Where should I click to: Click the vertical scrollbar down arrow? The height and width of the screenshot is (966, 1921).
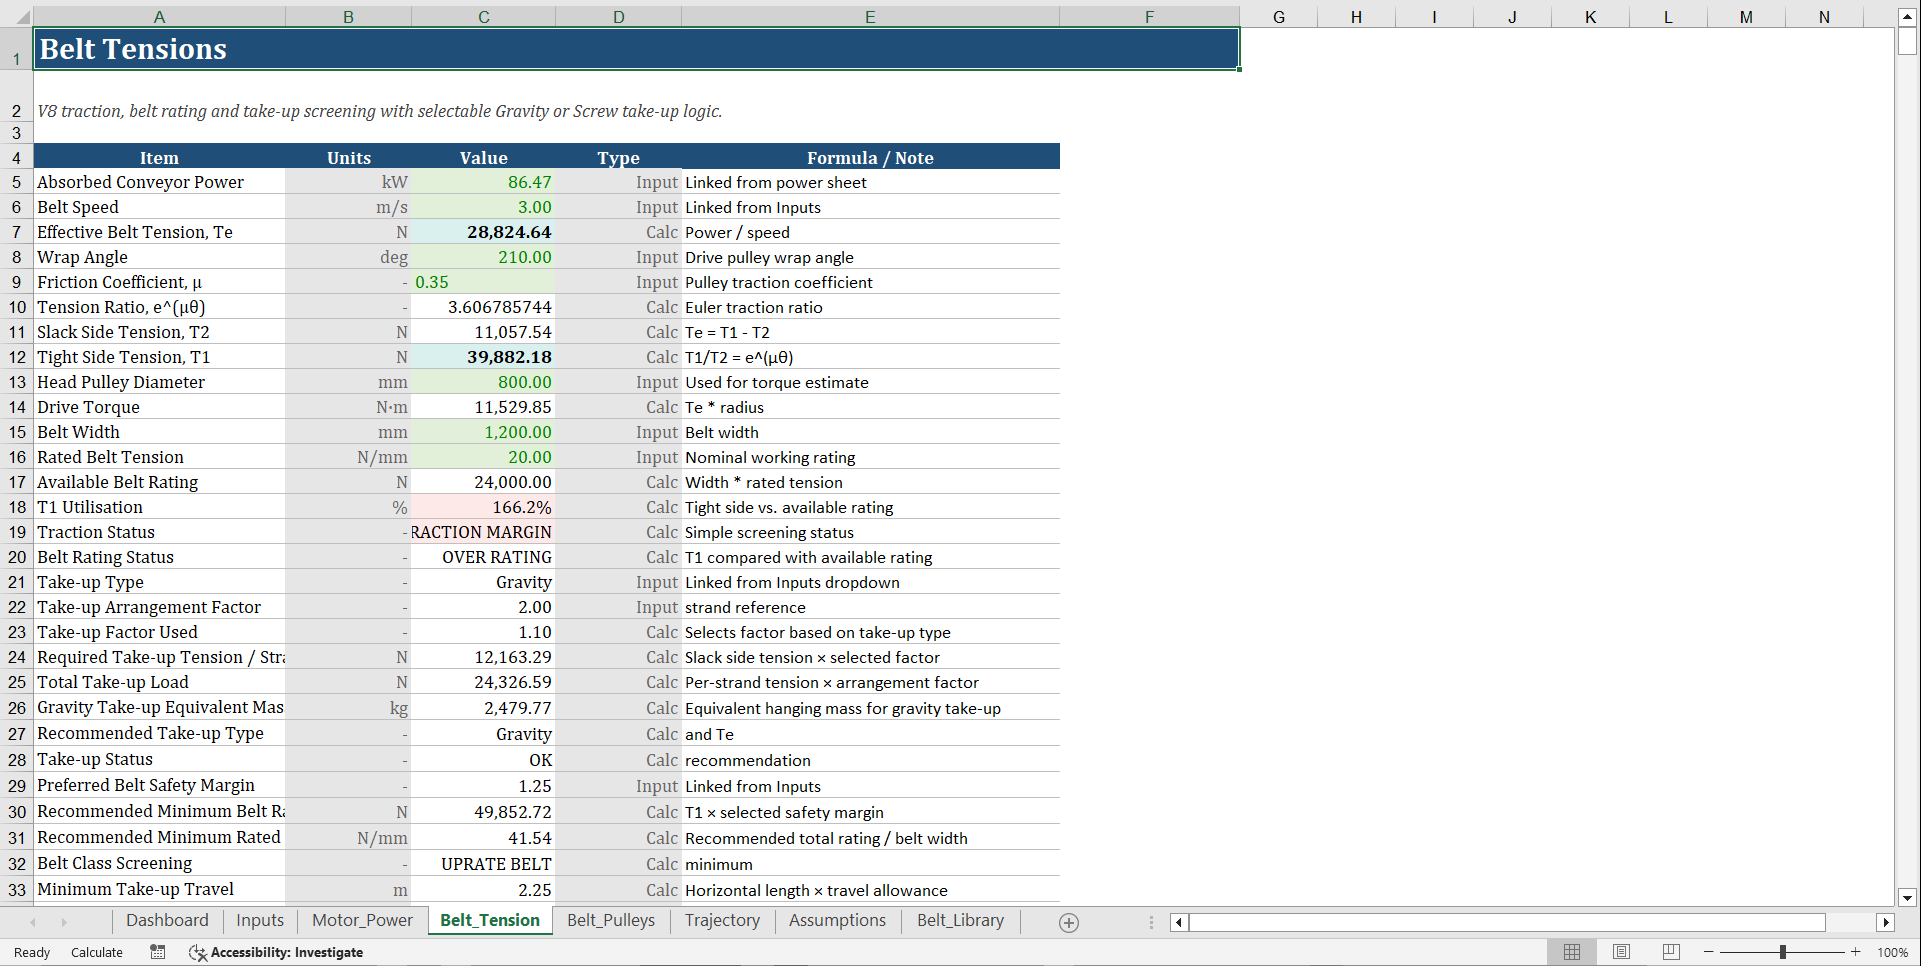[x=1908, y=898]
